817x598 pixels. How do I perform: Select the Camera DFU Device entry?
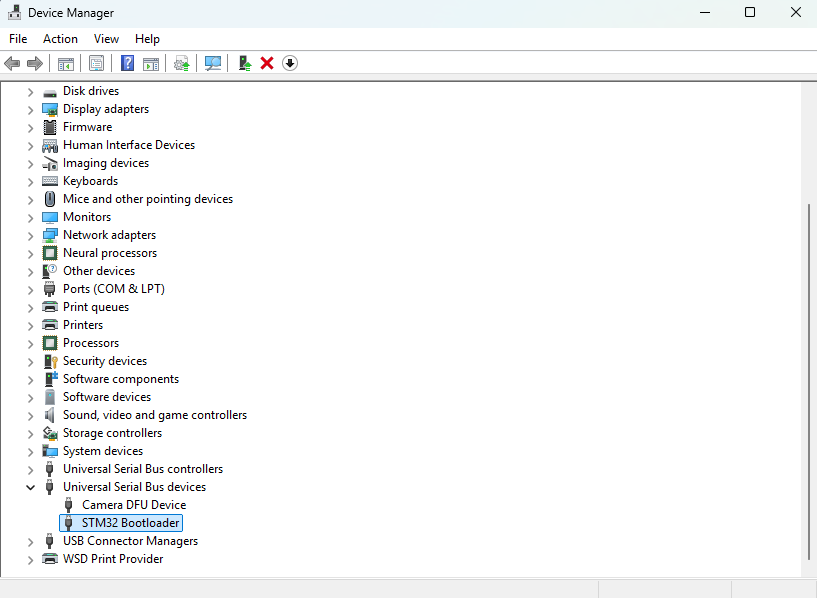pyautogui.click(x=134, y=505)
